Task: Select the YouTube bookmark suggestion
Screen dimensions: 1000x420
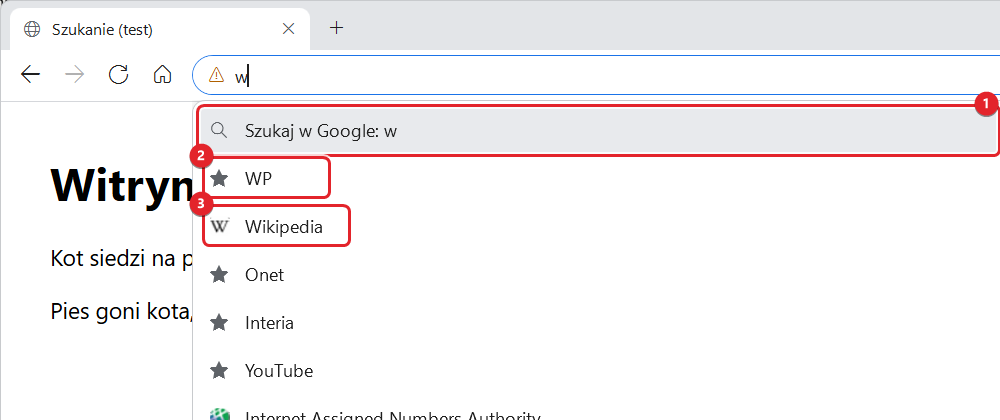Action: [x=596, y=370]
